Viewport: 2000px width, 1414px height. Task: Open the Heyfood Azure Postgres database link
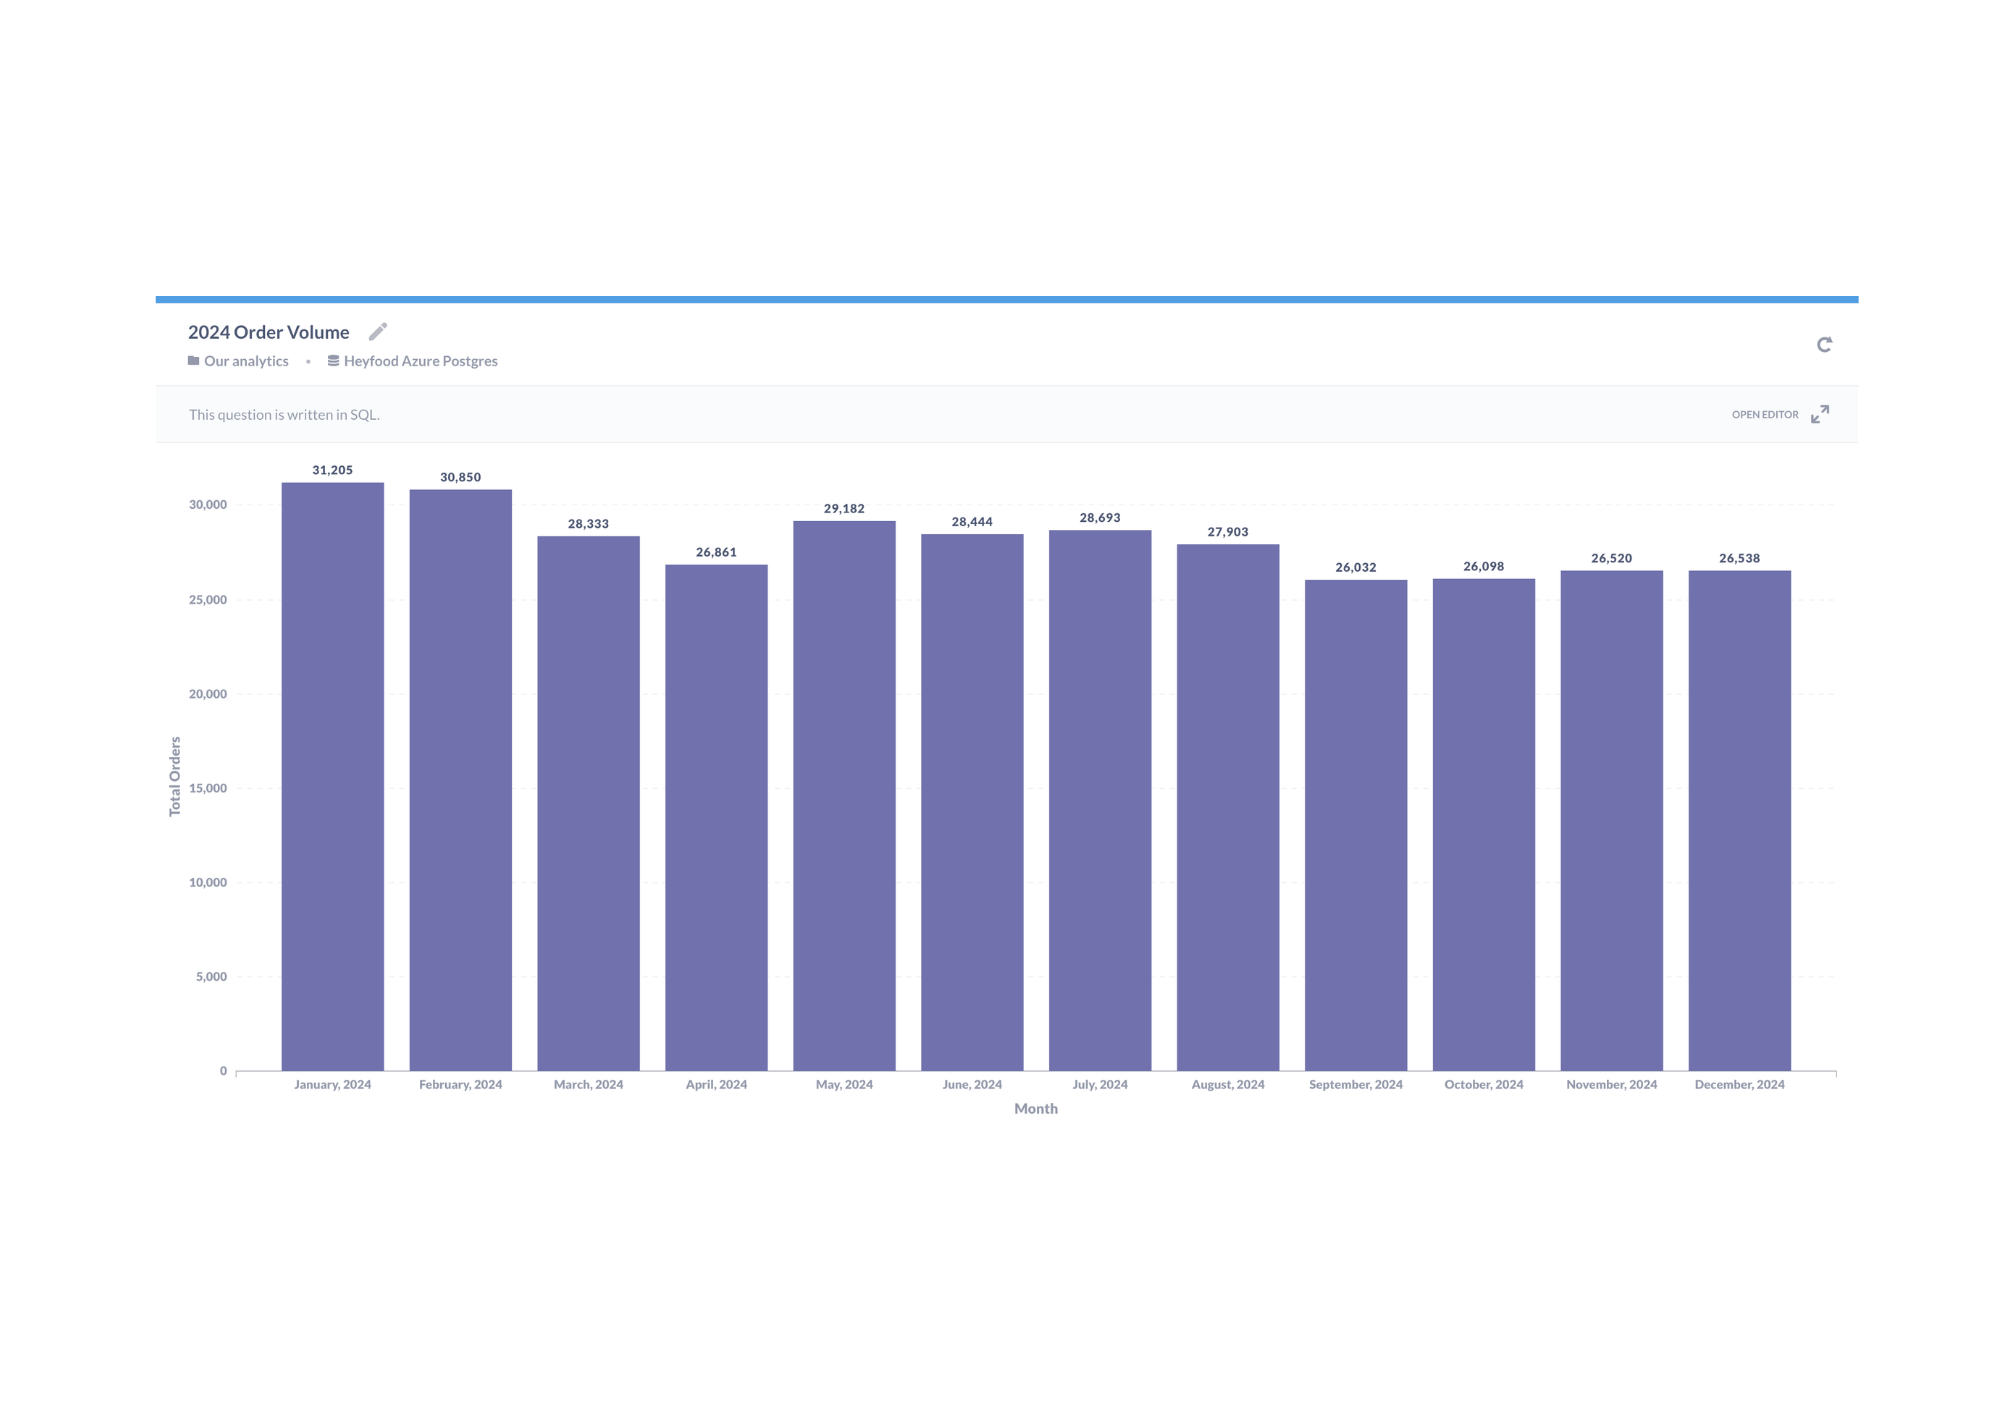[x=420, y=361]
